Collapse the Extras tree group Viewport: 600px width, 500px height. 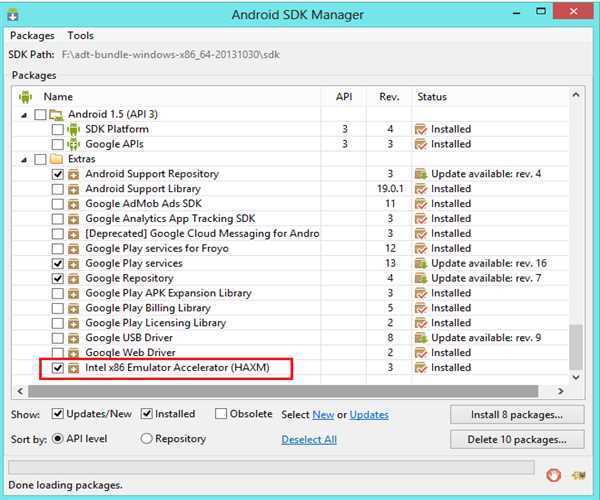point(24,159)
